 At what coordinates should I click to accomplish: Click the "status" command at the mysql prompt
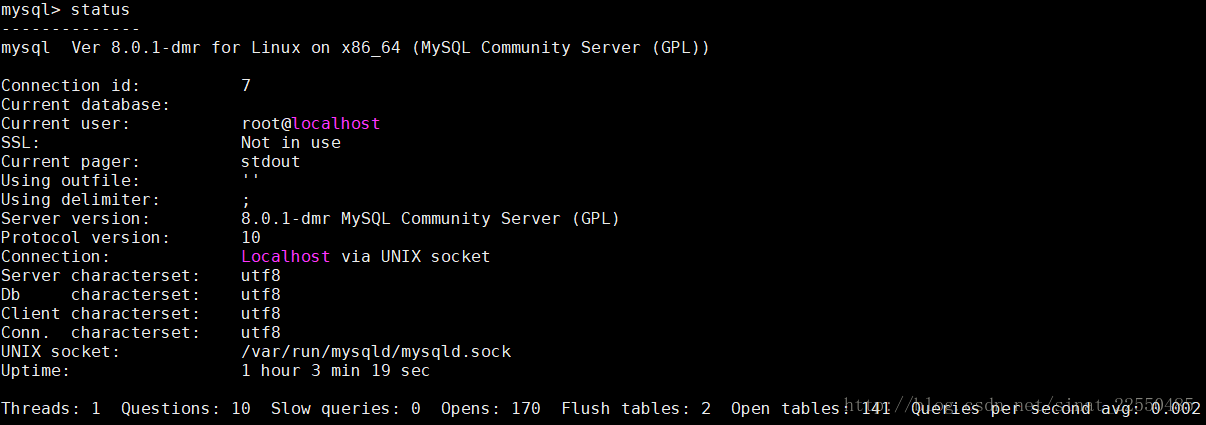pyautogui.click(x=100, y=10)
